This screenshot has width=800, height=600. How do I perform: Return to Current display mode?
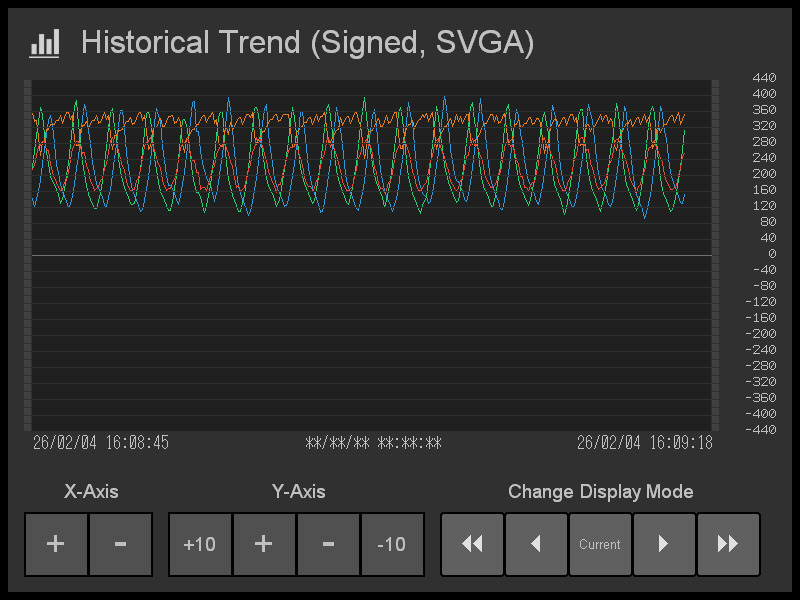(x=600, y=544)
